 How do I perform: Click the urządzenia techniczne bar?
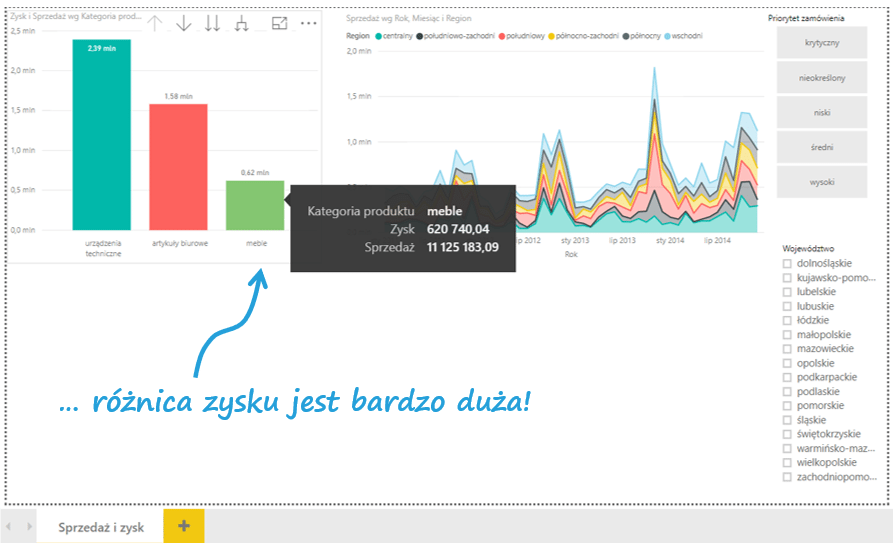[101, 135]
